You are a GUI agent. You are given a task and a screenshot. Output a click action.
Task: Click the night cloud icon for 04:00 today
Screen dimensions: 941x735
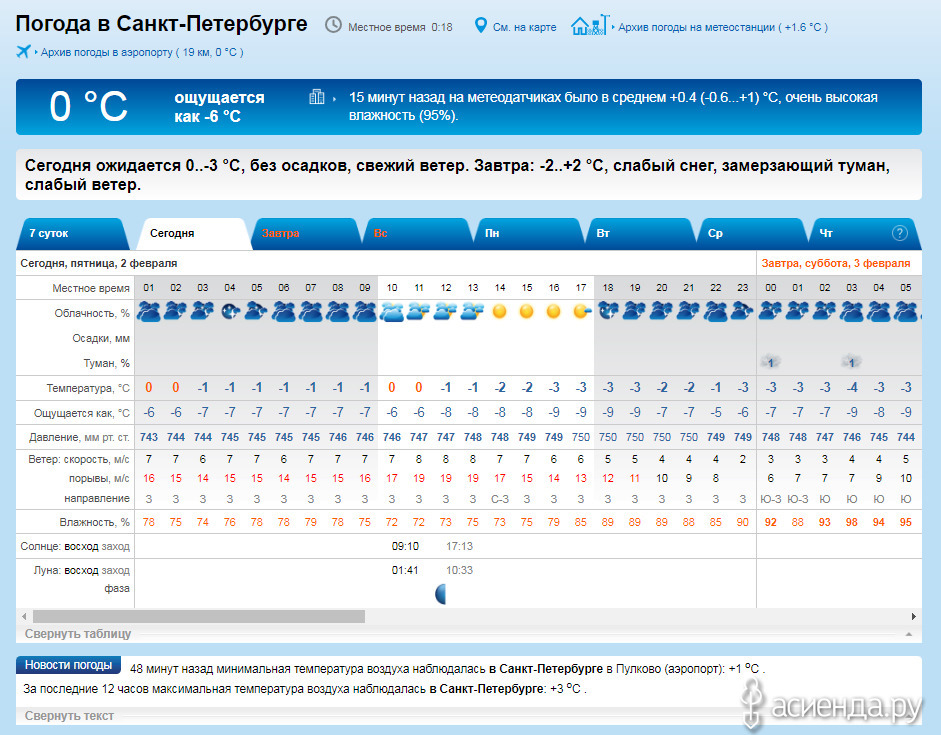tap(230, 312)
